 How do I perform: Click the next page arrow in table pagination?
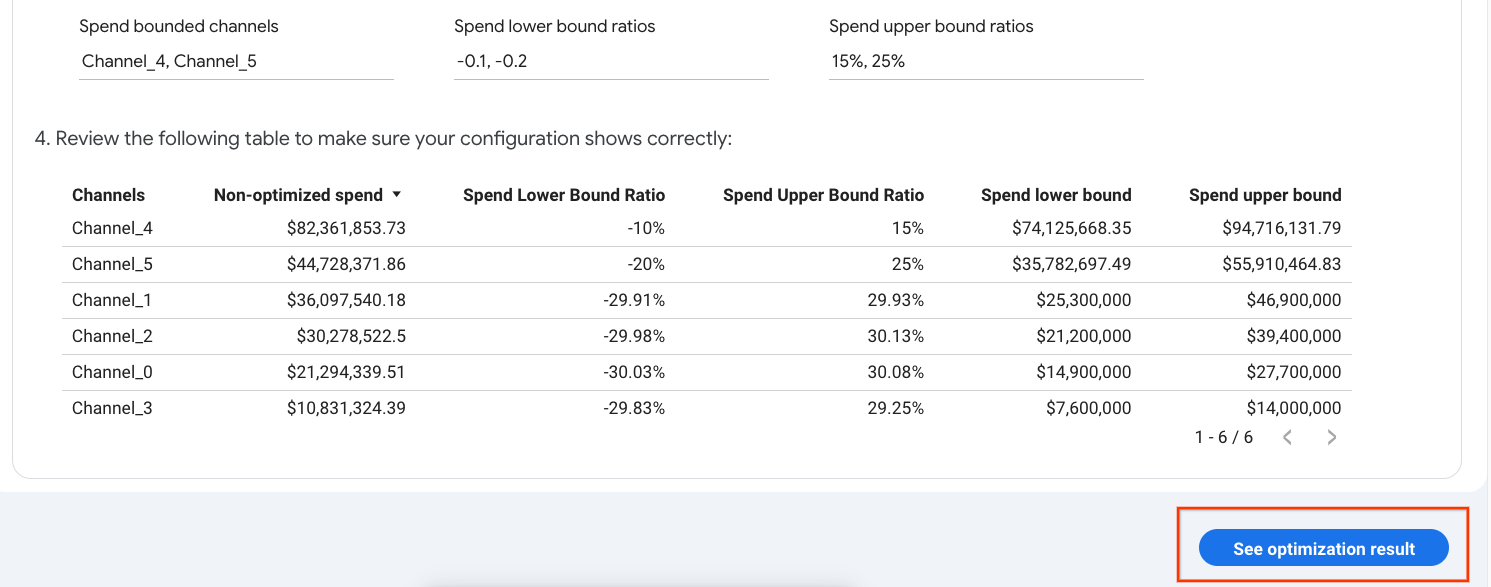tap(1331, 437)
